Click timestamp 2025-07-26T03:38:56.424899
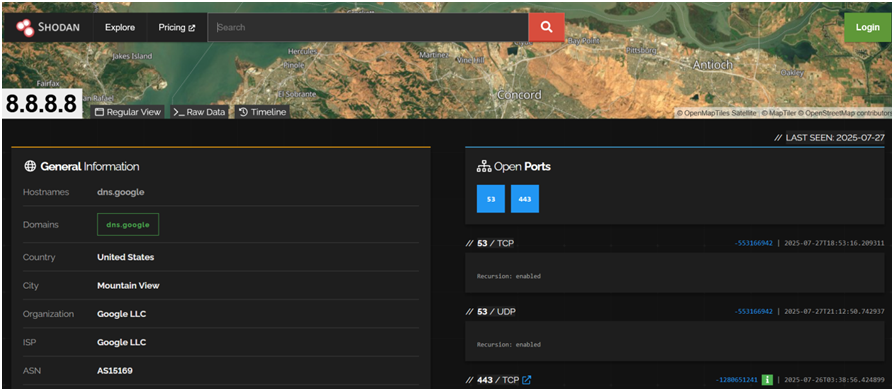The image size is (894, 391). 834,380
